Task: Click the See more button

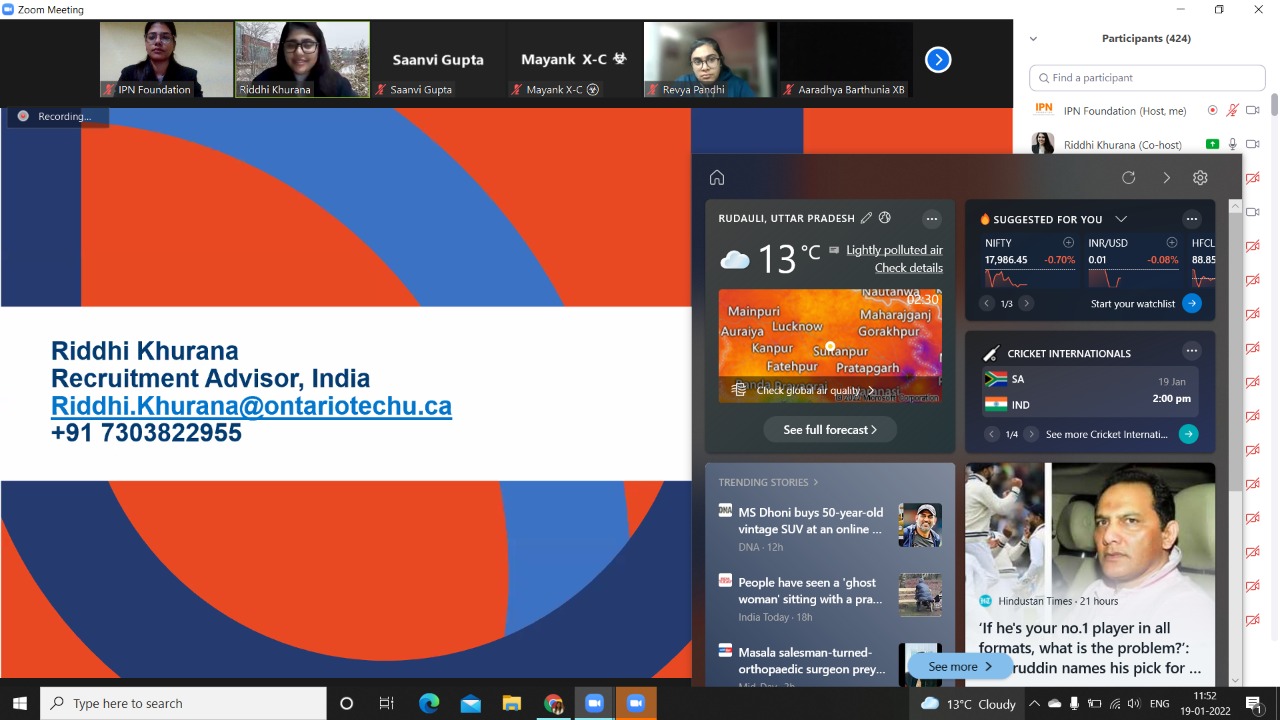Action: point(959,666)
